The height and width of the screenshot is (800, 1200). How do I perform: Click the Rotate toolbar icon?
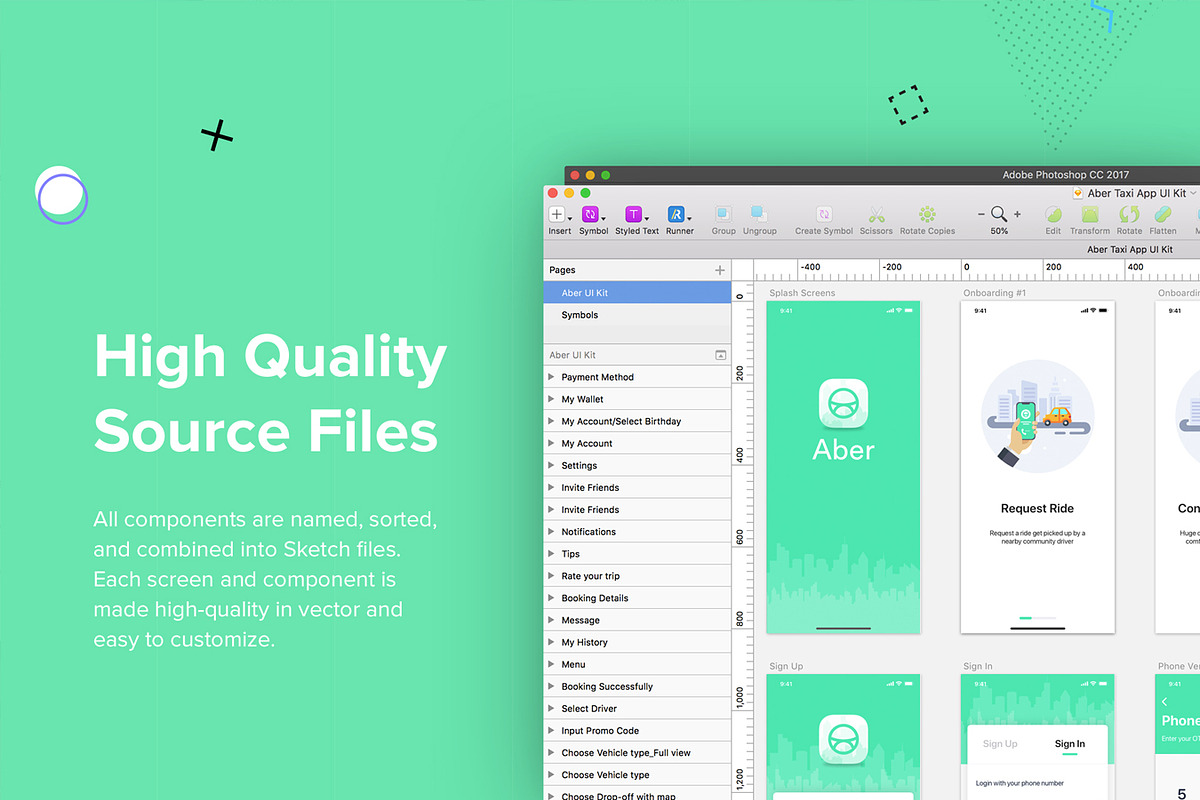coord(1129,214)
